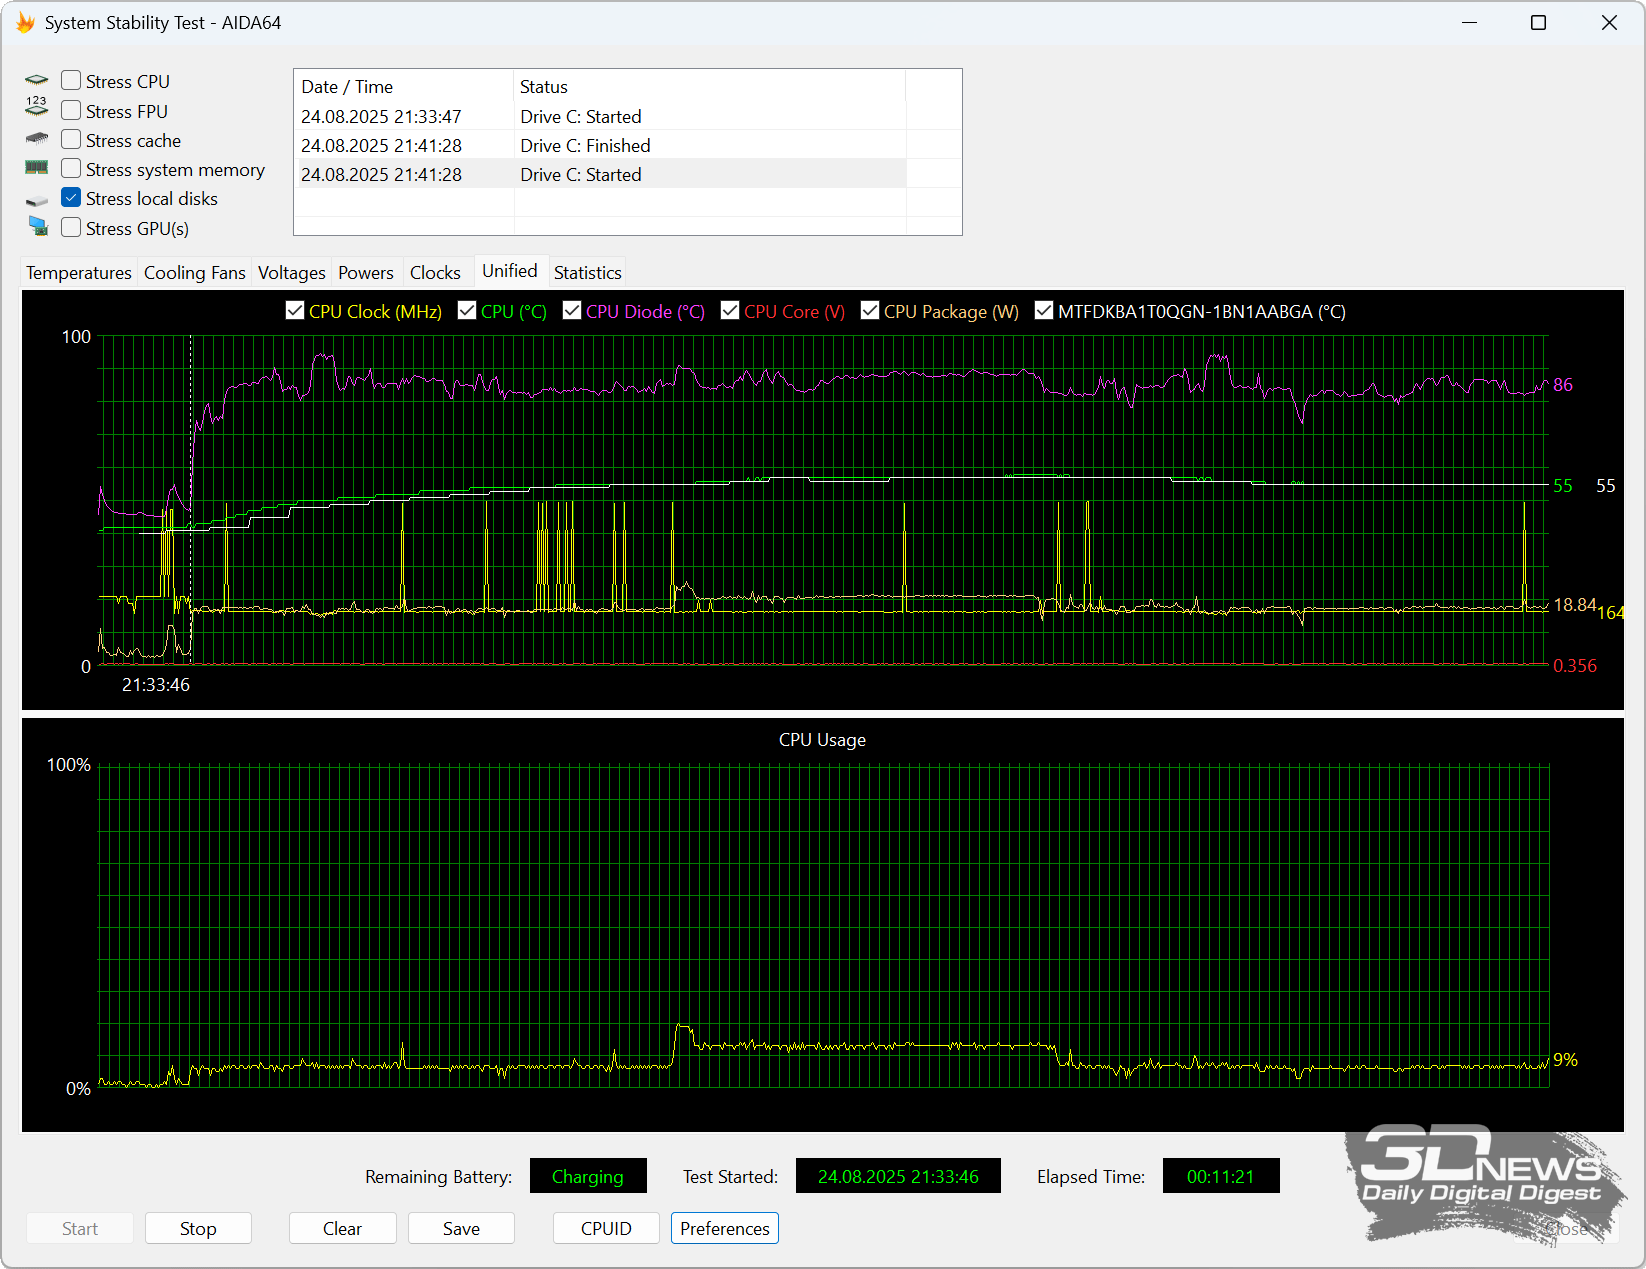Open the CPUID panel
Image resolution: width=1646 pixels, height=1269 pixels.
606,1228
